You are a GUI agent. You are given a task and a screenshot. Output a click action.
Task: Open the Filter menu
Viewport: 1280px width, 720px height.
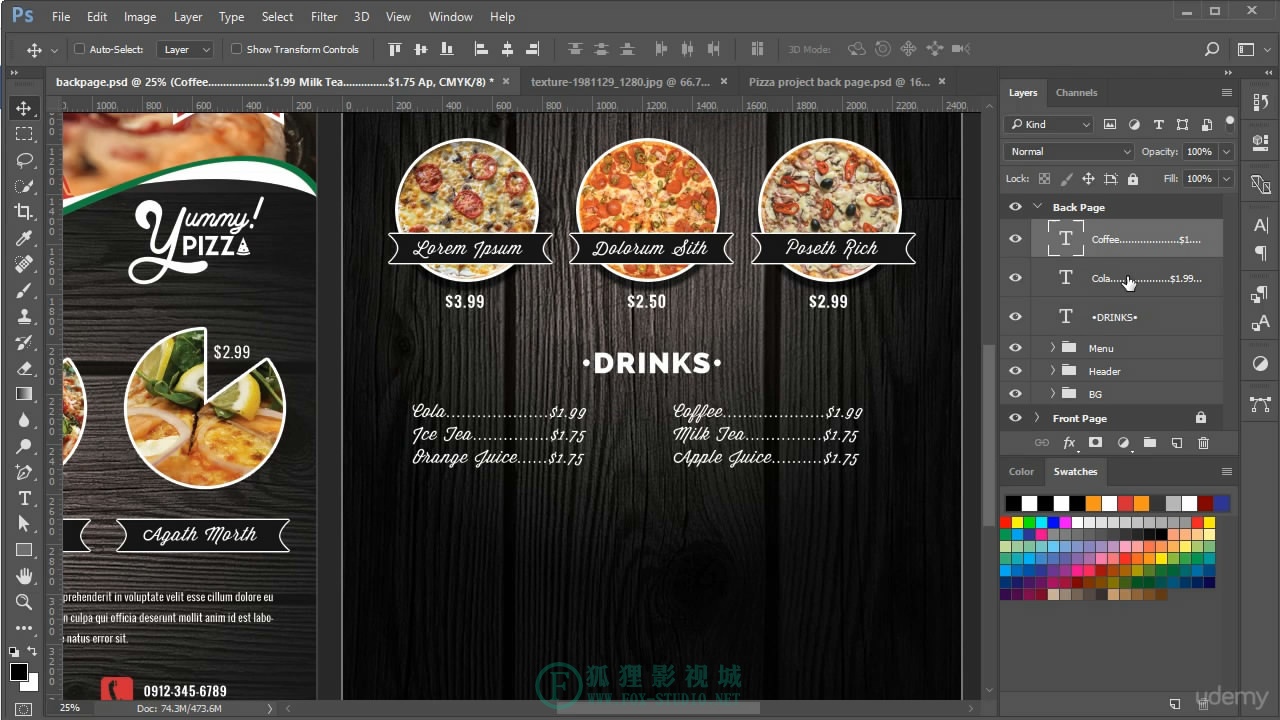click(324, 17)
